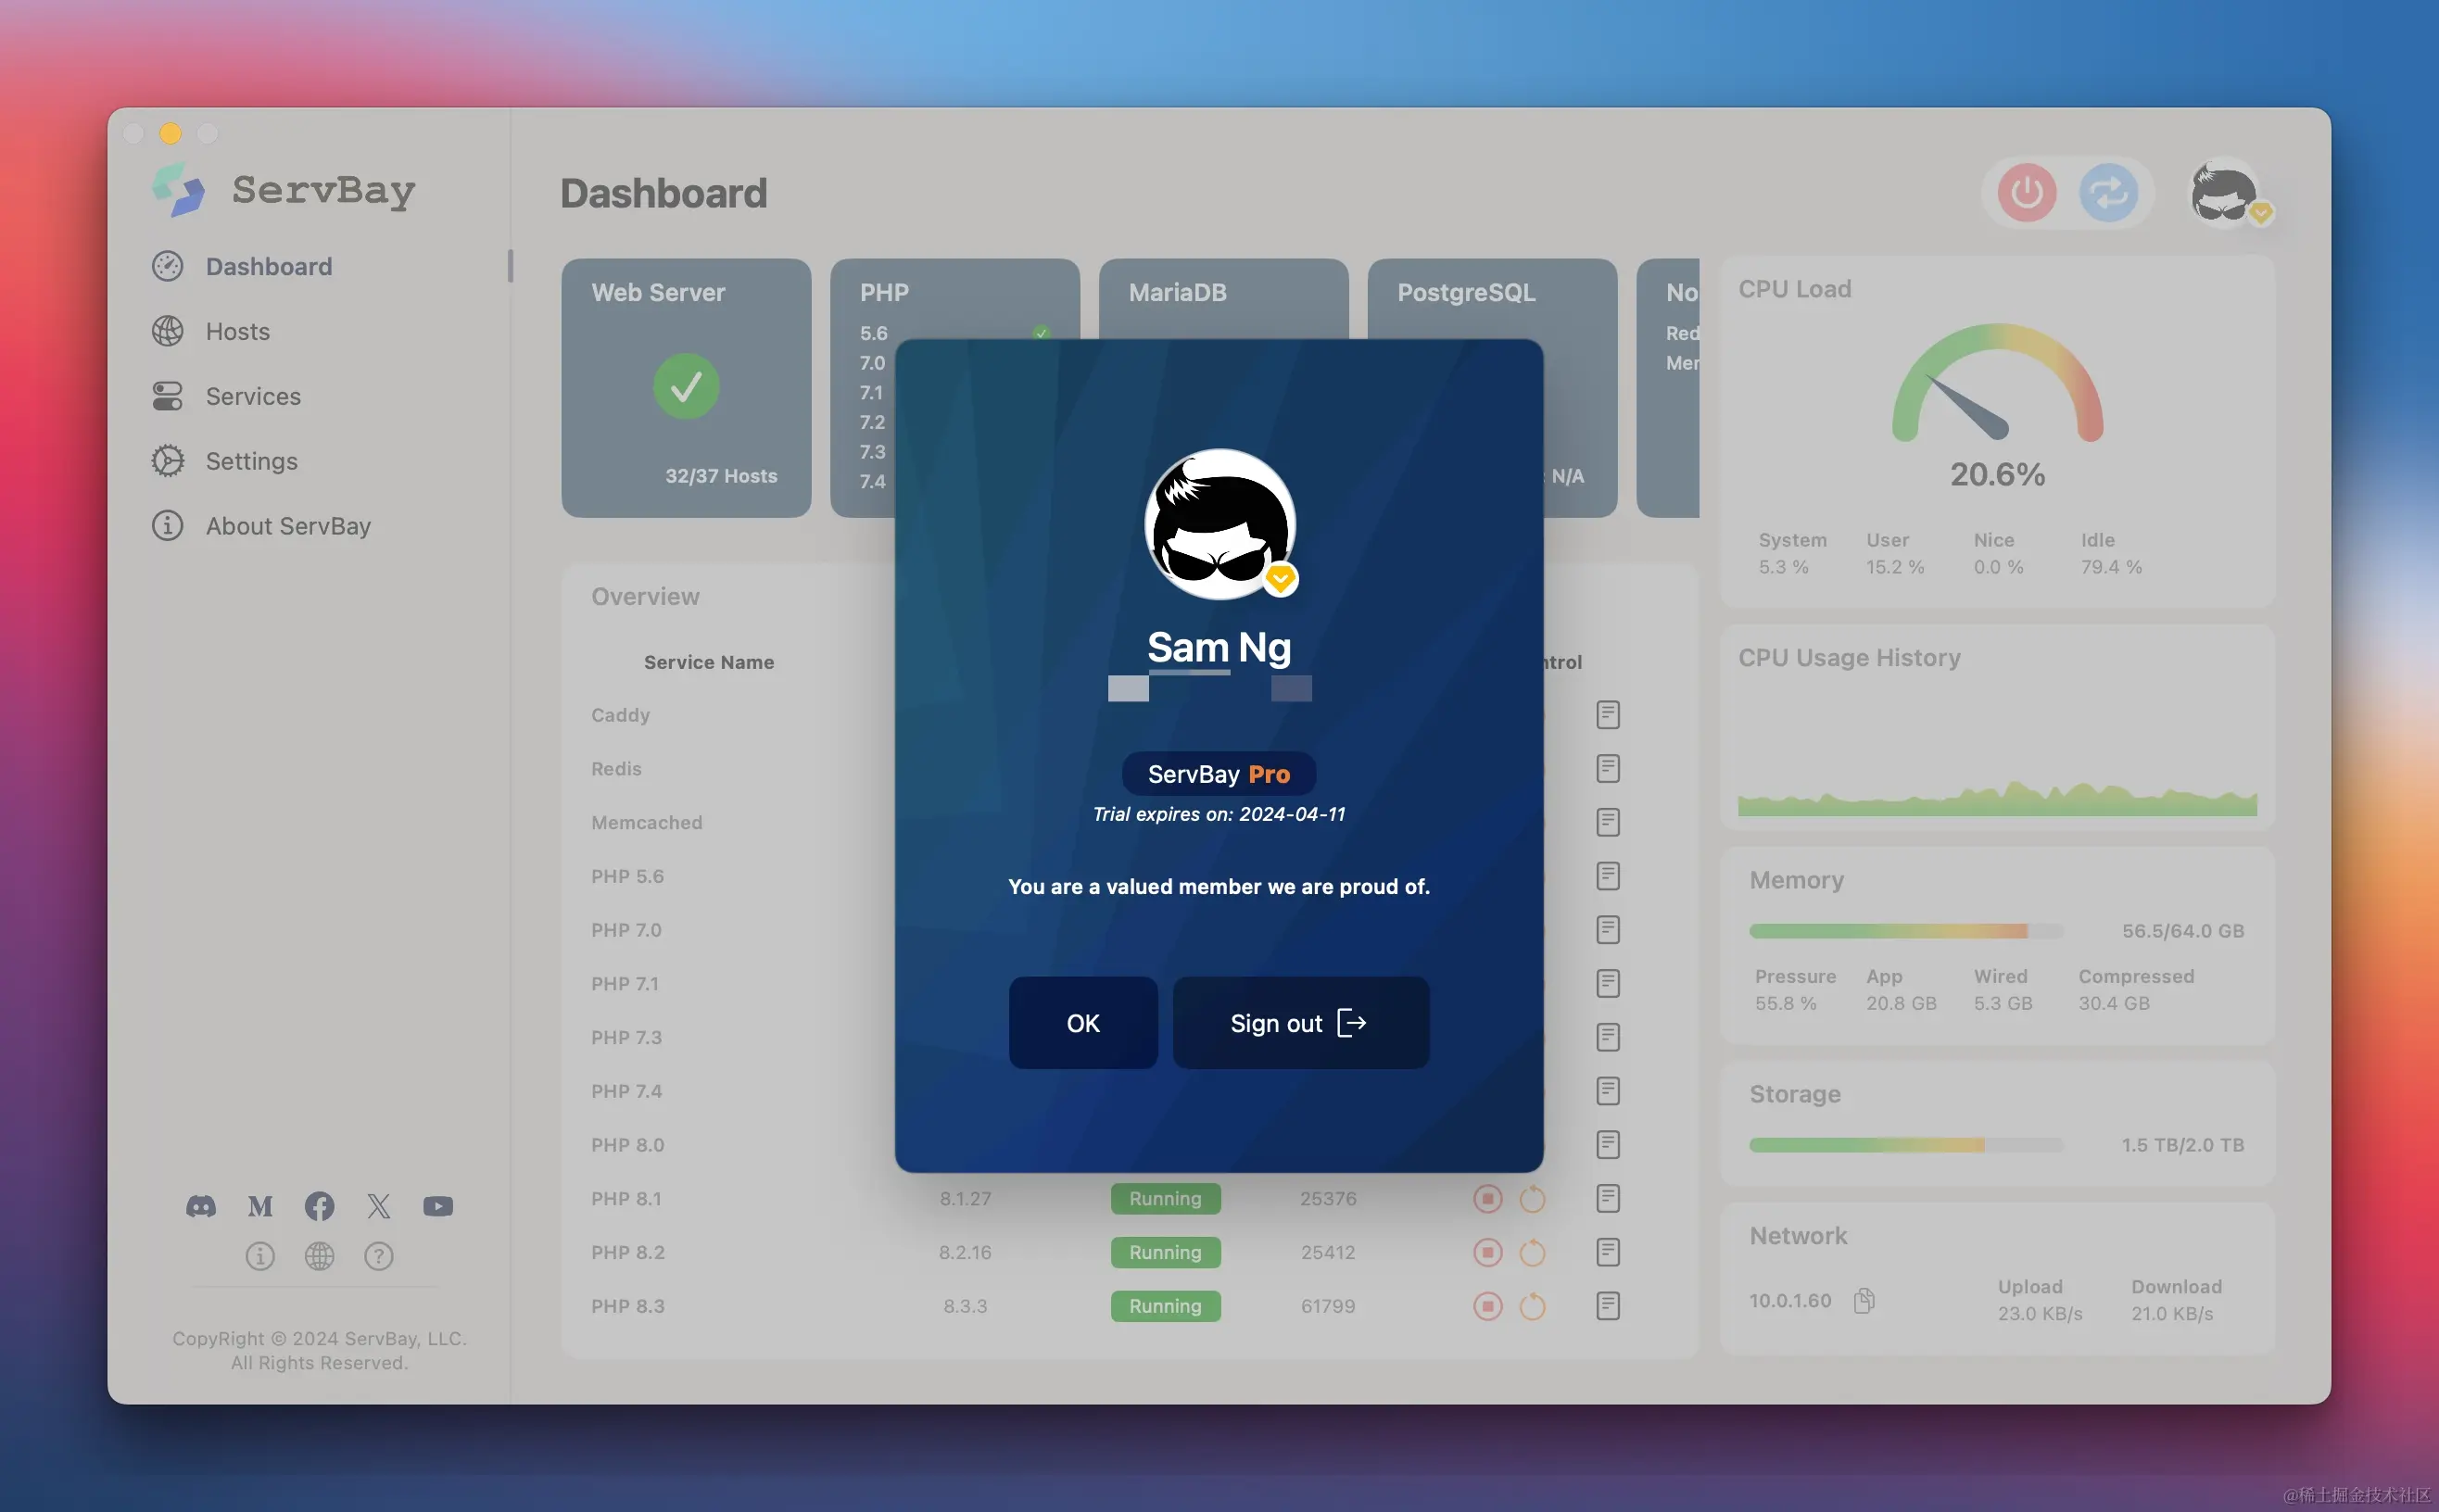This screenshot has width=2439, height=1512.
Task: Click the Web Server status card
Action: click(686, 388)
